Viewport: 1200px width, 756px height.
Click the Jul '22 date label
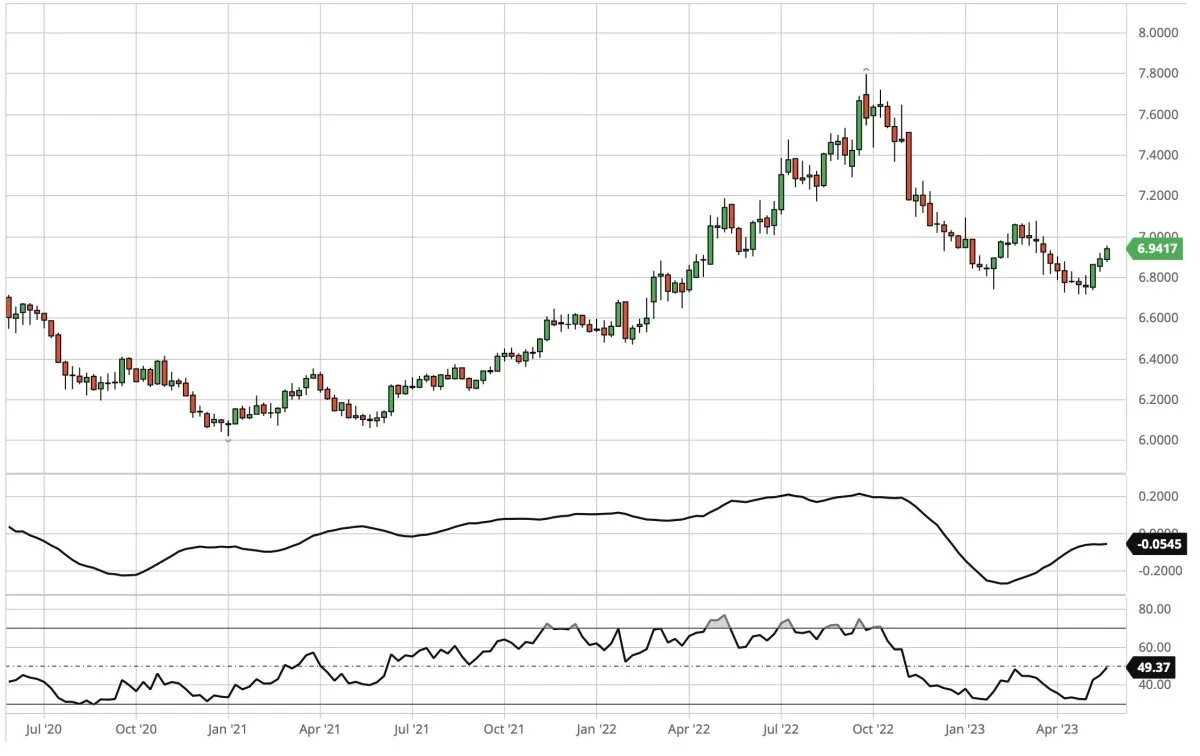point(780,730)
